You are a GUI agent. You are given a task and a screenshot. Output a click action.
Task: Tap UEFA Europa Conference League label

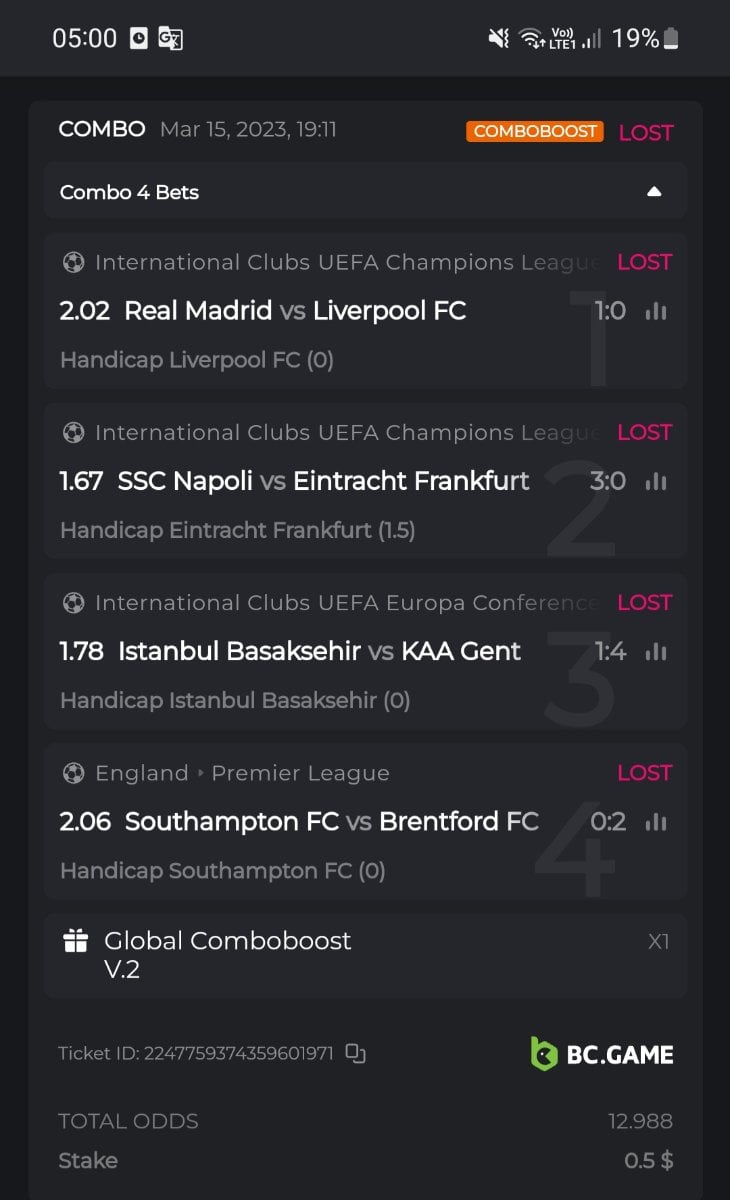pyautogui.click(x=346, y=603)
